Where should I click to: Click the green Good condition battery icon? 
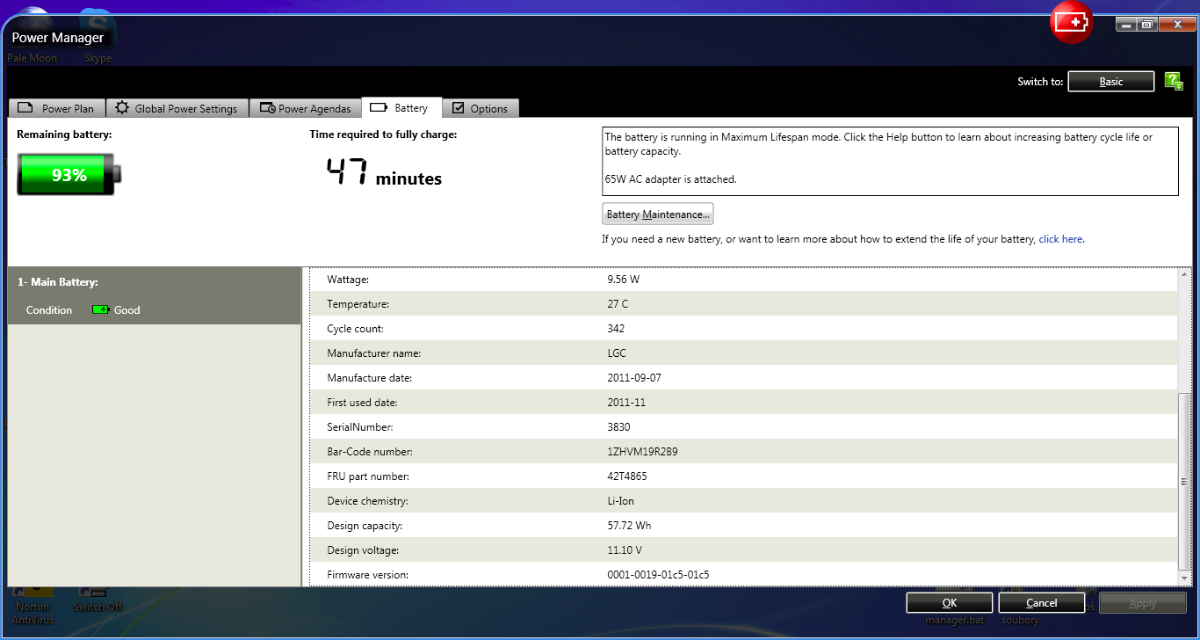pyautogui.click(x=100, y=310)
